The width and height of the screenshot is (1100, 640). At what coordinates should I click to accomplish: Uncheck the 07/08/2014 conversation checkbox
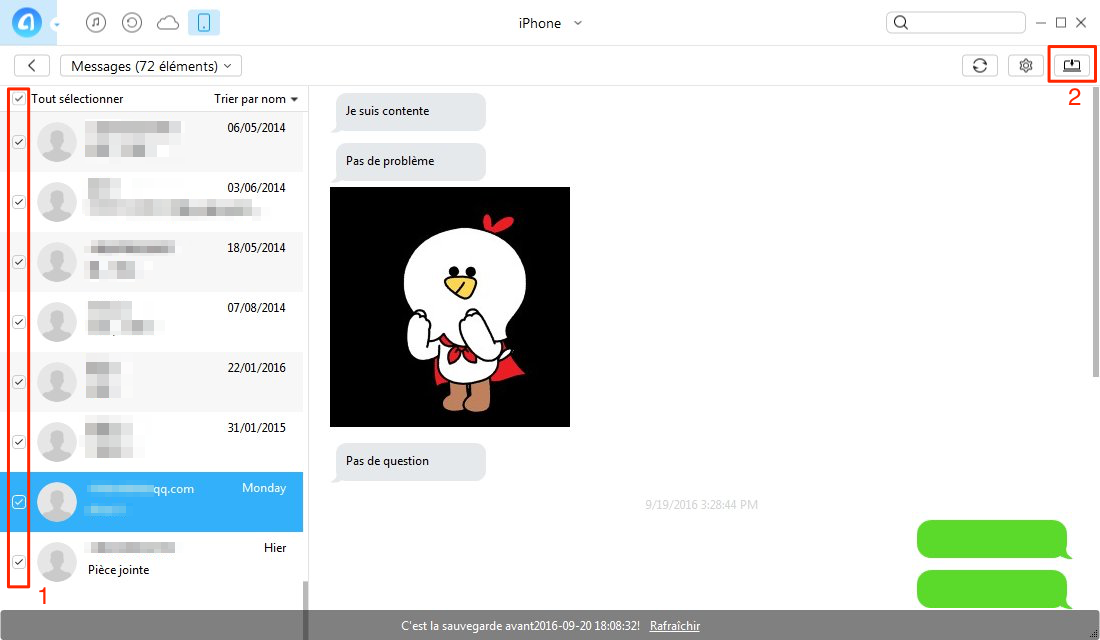point(19,321)
